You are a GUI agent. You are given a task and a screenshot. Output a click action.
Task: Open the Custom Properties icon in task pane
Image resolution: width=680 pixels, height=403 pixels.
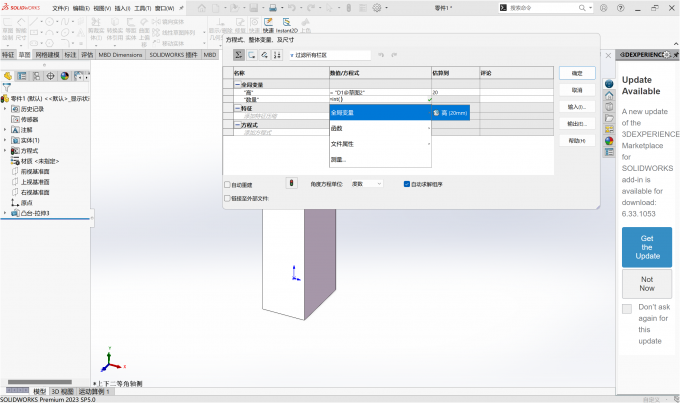coord(609,152)
